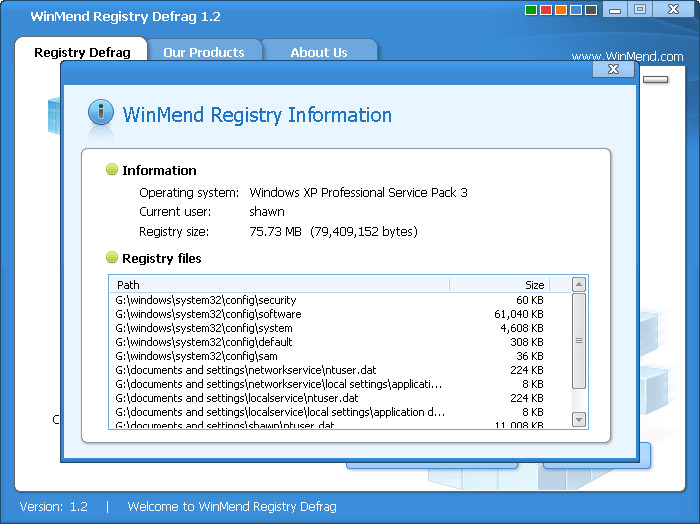The width and height of the screenshot is (700, 524).
Task: Maximize the WinMend main window
Action: (640, 9)
